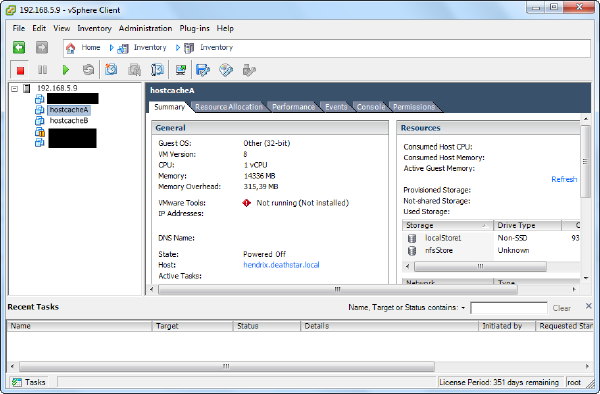Click the VM icon beside hostcacheB
The height and width of the screenshot is (394, 600).
[39, 120]
